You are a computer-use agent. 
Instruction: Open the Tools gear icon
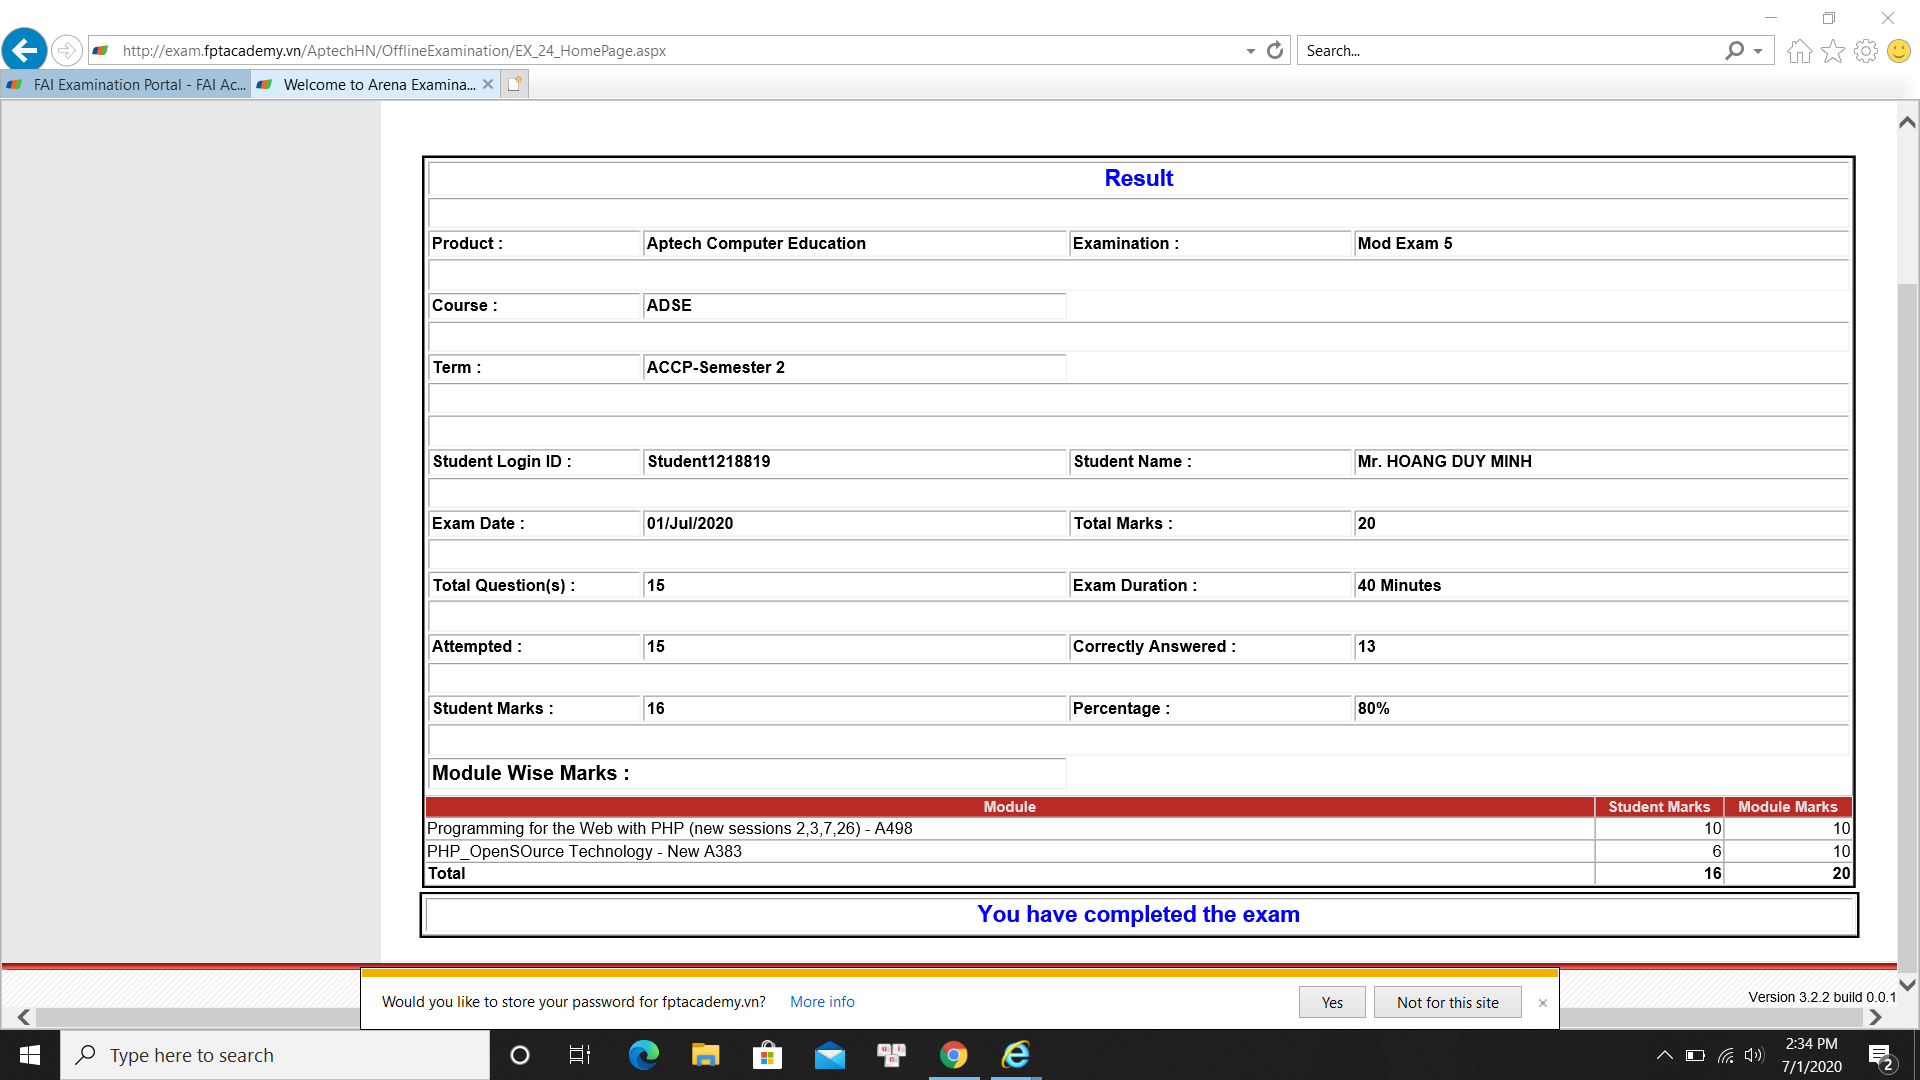tap(1866, 51)
